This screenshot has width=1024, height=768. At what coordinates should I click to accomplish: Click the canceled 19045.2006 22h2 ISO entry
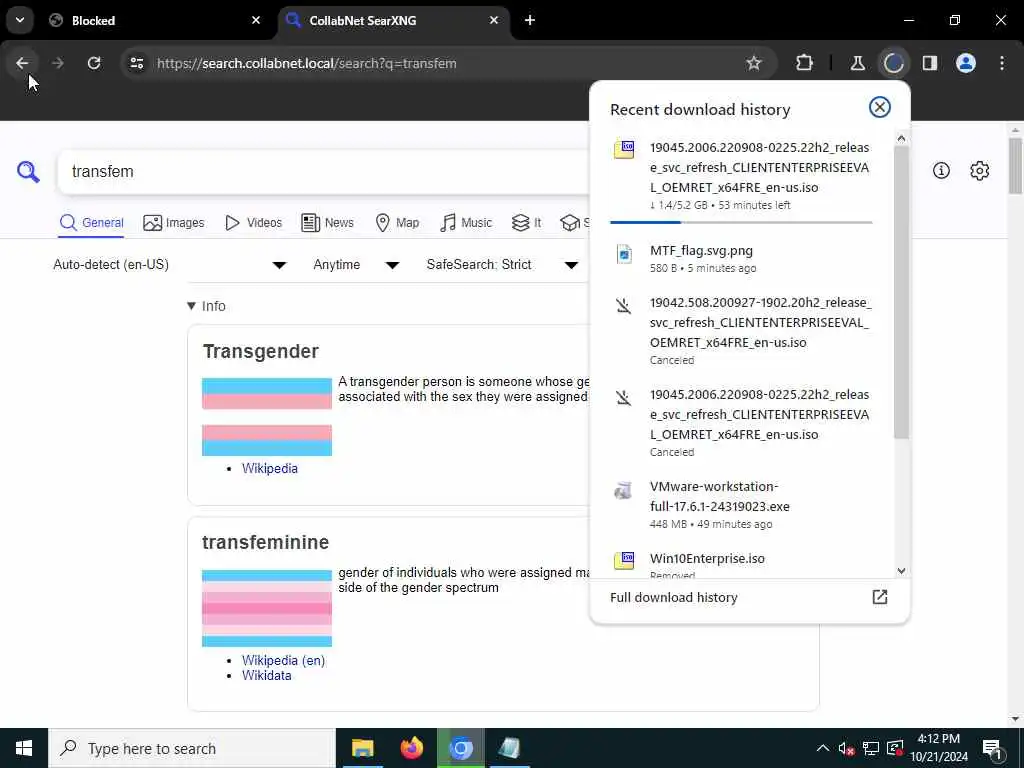tap(741, 423)
